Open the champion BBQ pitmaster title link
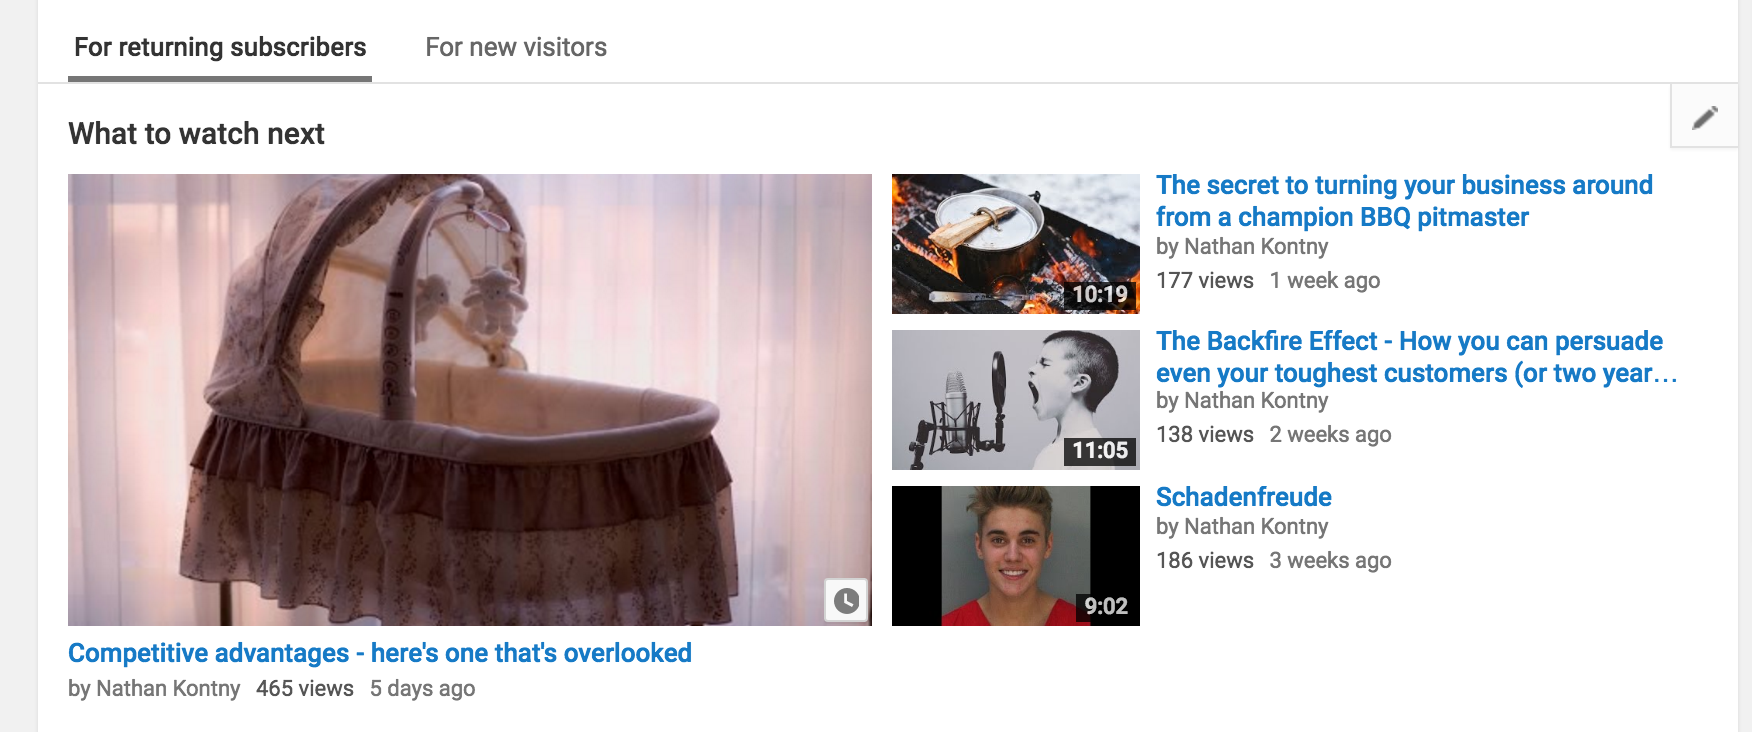This screenshot has height=732, width=1752. point(1404,201)
